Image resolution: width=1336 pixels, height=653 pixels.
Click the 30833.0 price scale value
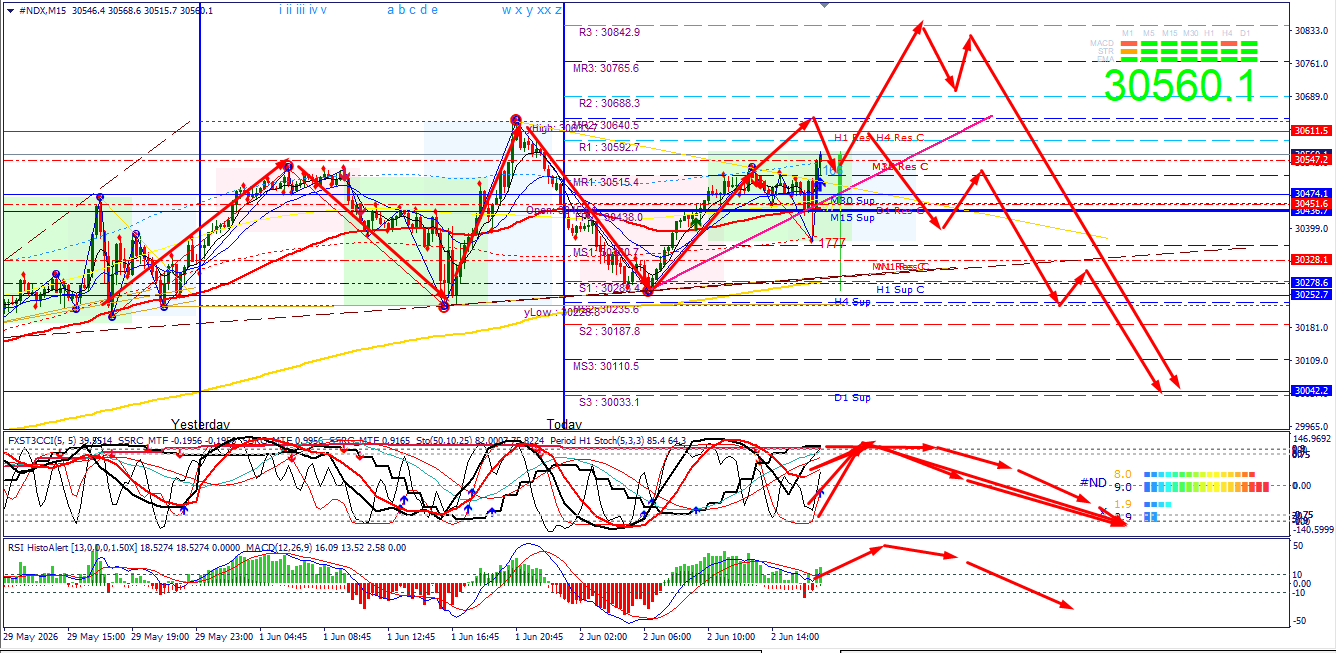pos(1312,31)
